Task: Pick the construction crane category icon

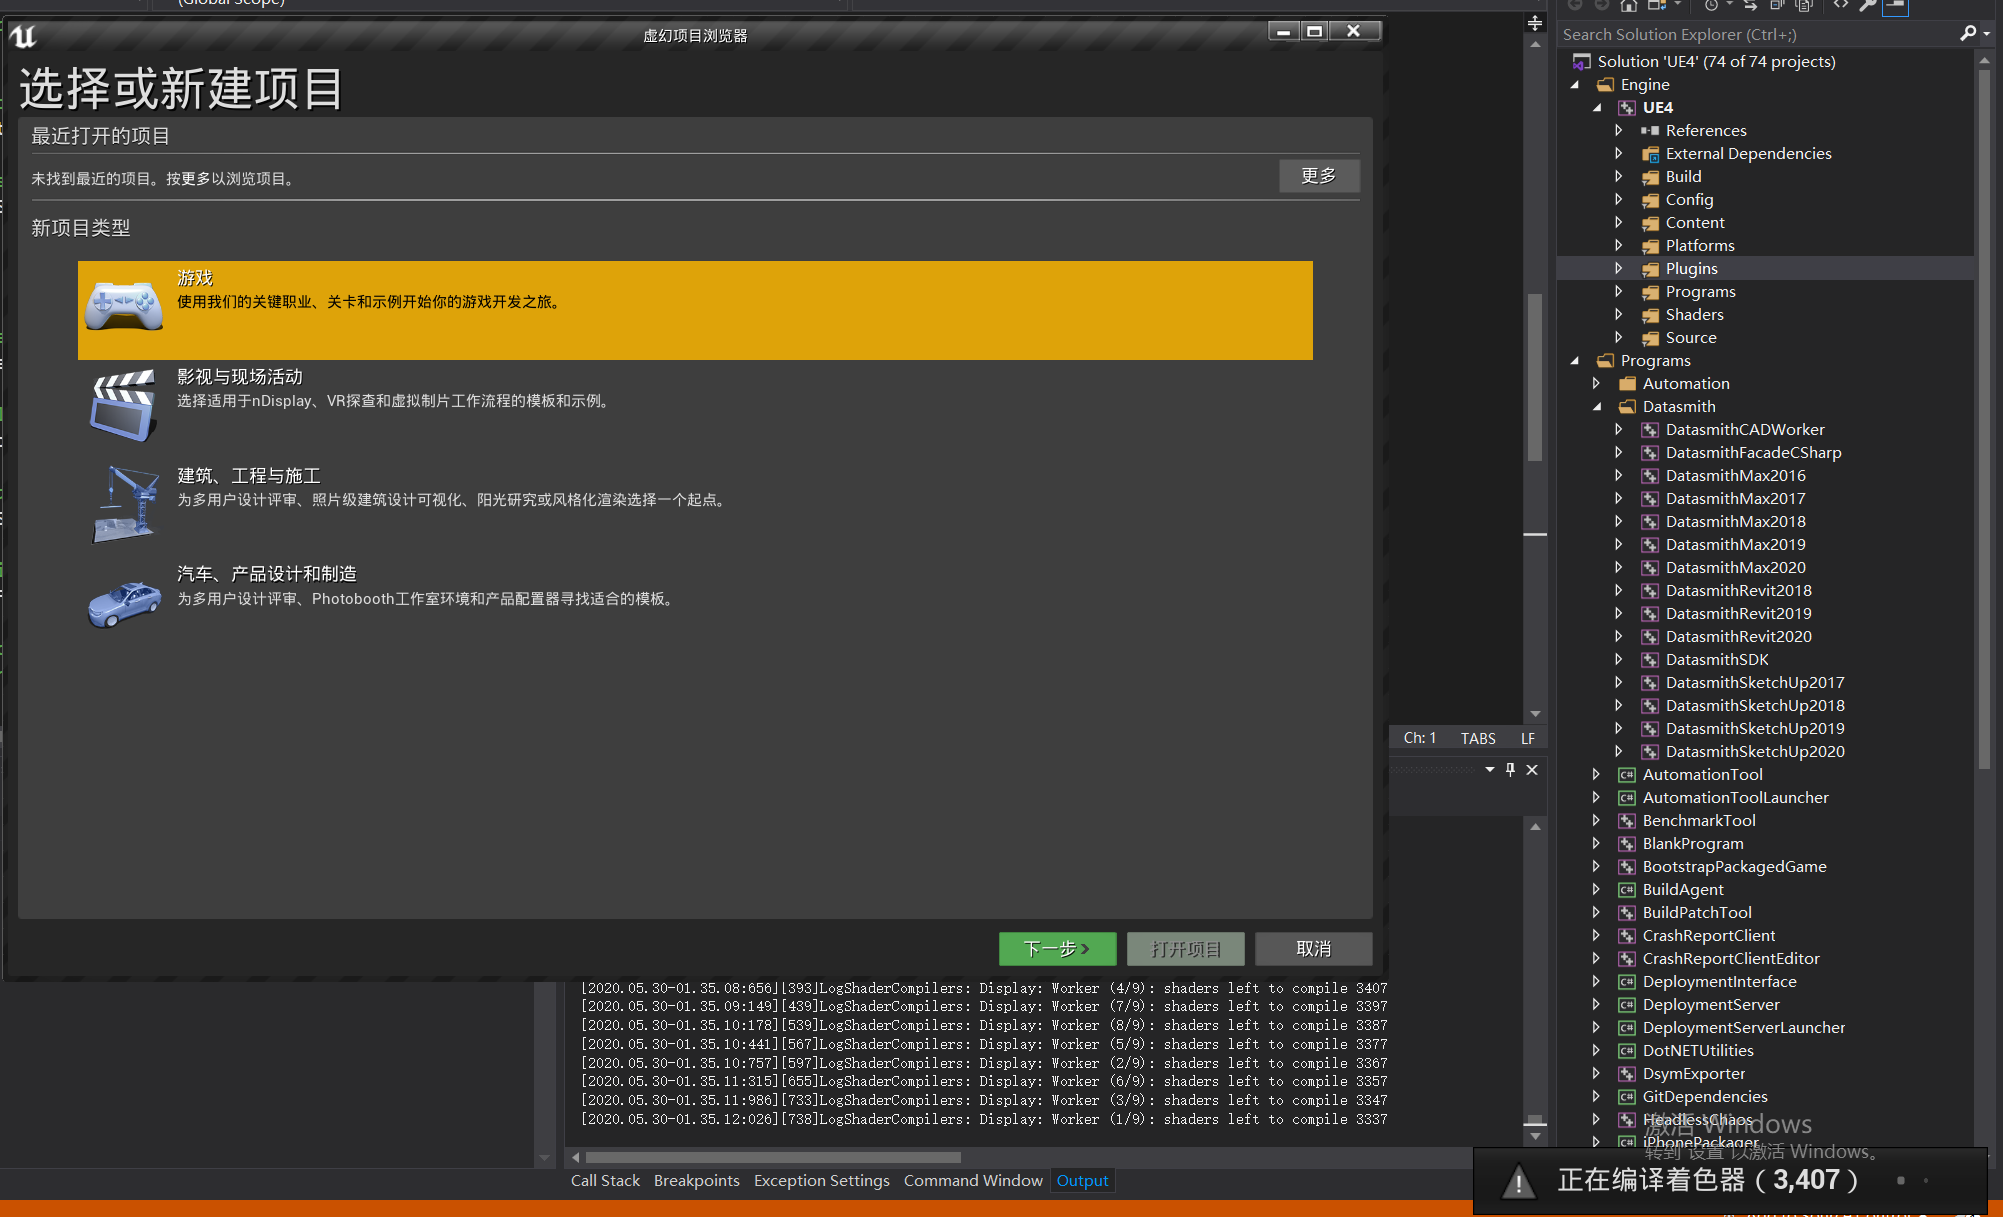Action: (125, 504)
